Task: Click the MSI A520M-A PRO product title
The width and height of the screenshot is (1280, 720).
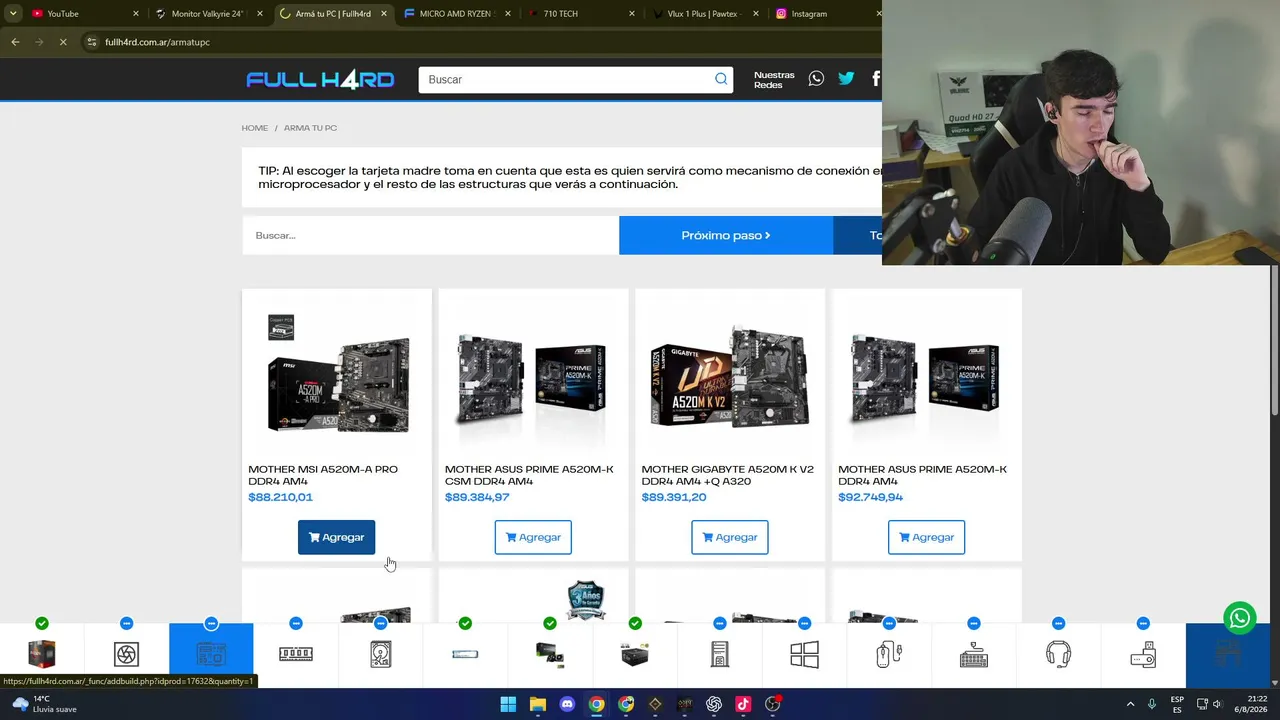Action: [x=323, y=475]
